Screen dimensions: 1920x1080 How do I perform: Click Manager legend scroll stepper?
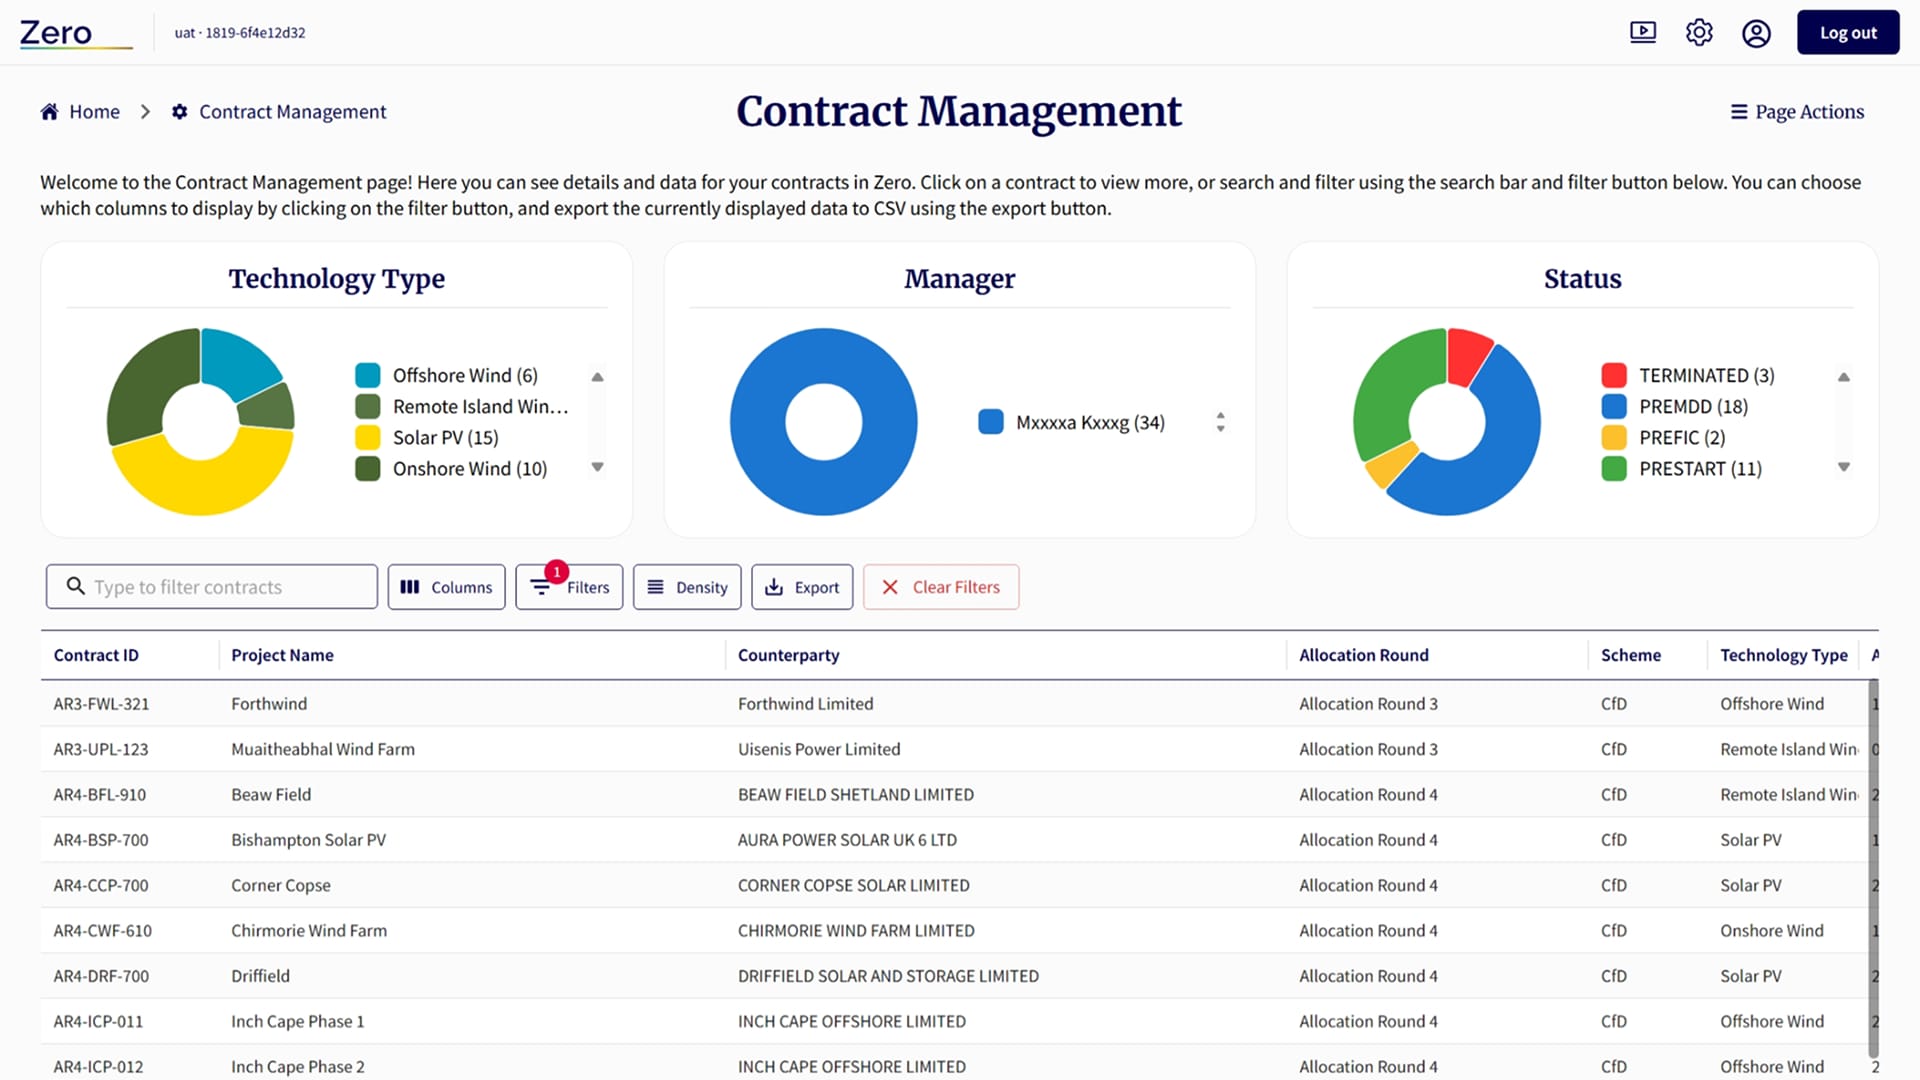(x=1220, y=422)
